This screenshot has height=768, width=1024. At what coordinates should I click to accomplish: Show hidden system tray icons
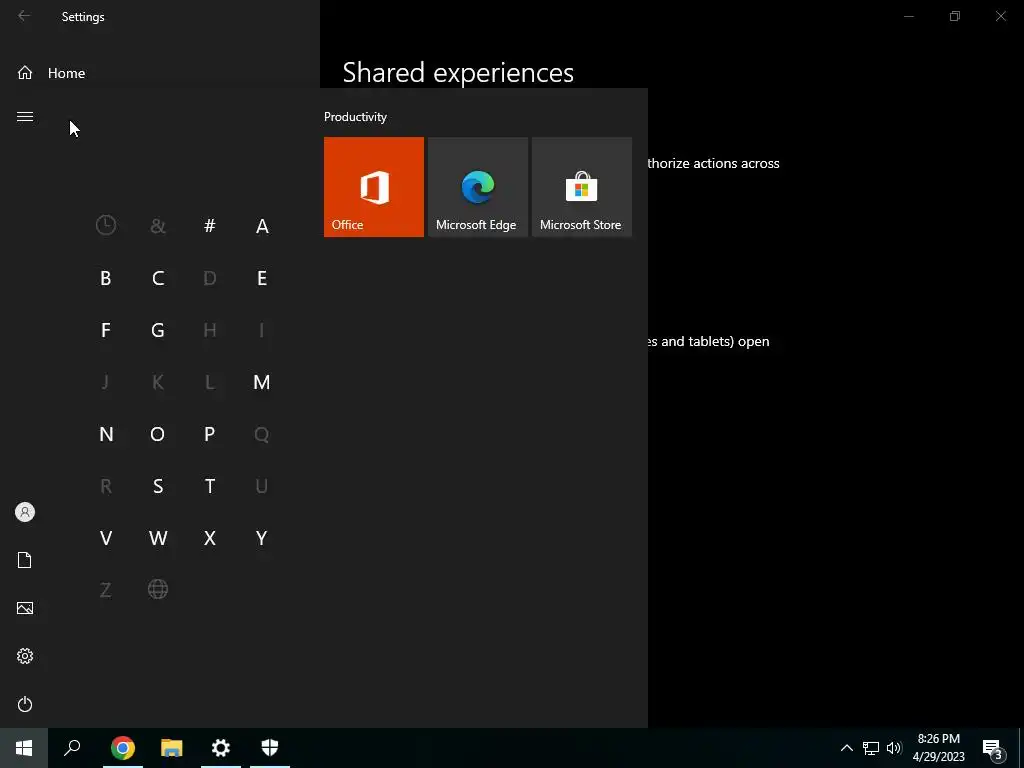tap(846, 748)
